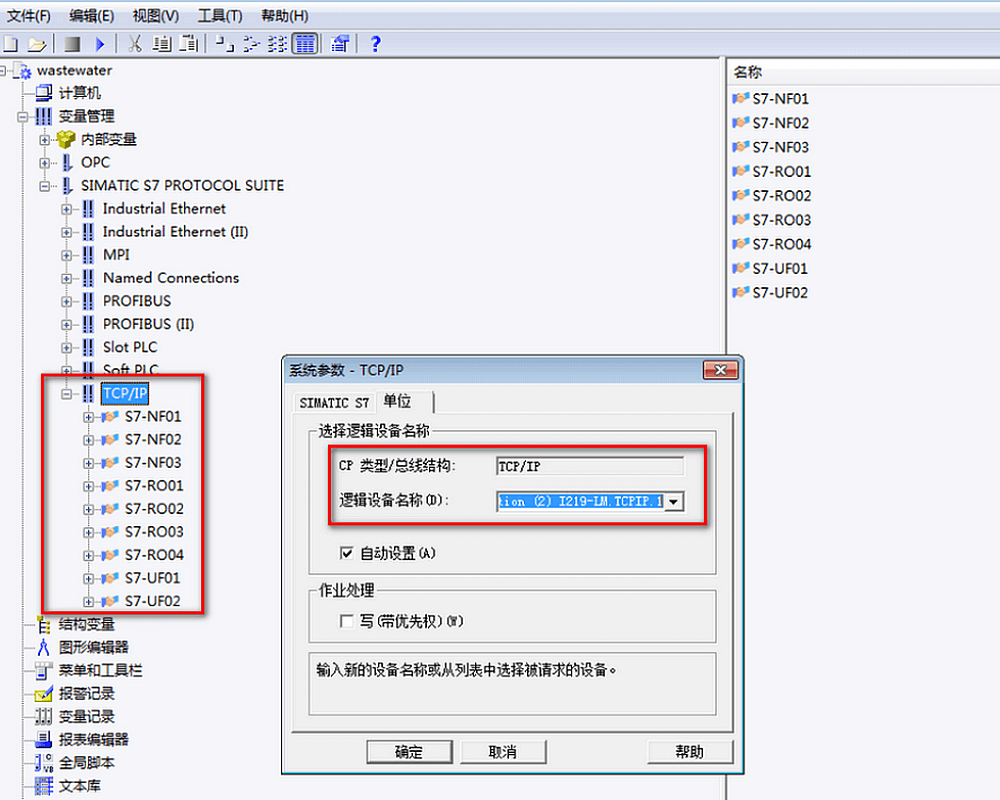Viewport: 1000px width, 800px height.
Task: Select 报警记录 in the project tree
Action: (86, 693)
